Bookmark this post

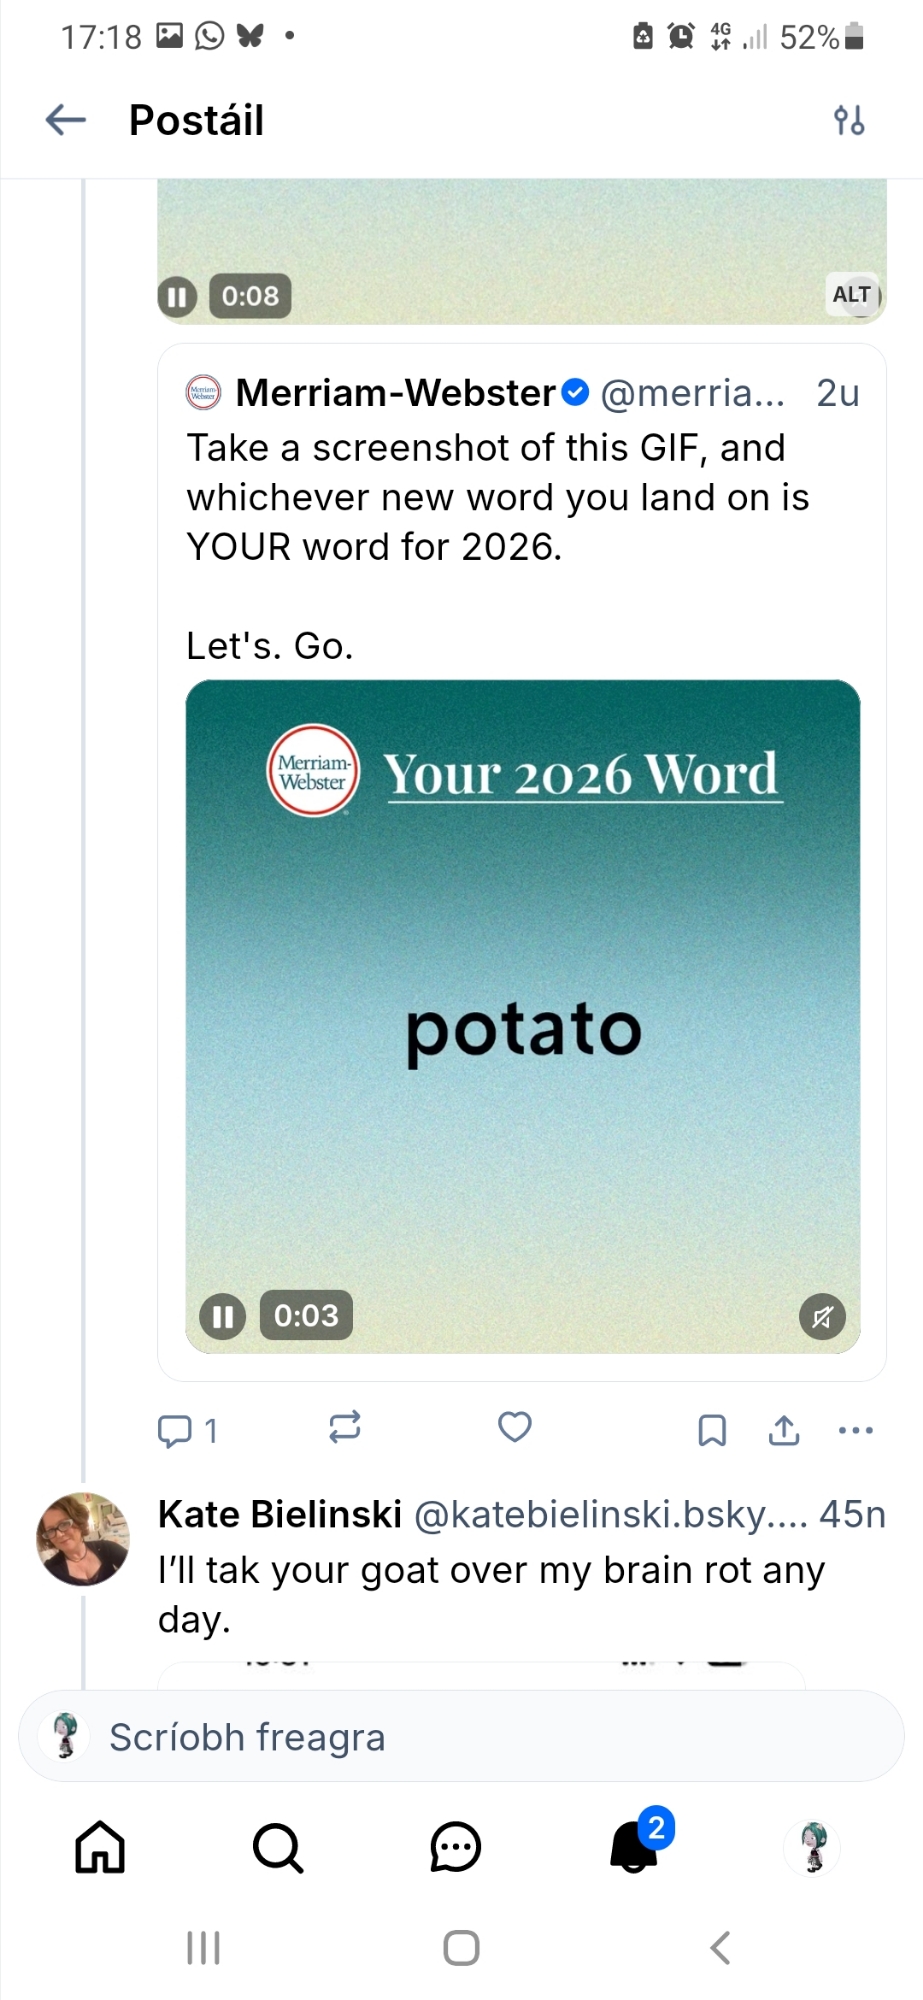pos(711,1430)
